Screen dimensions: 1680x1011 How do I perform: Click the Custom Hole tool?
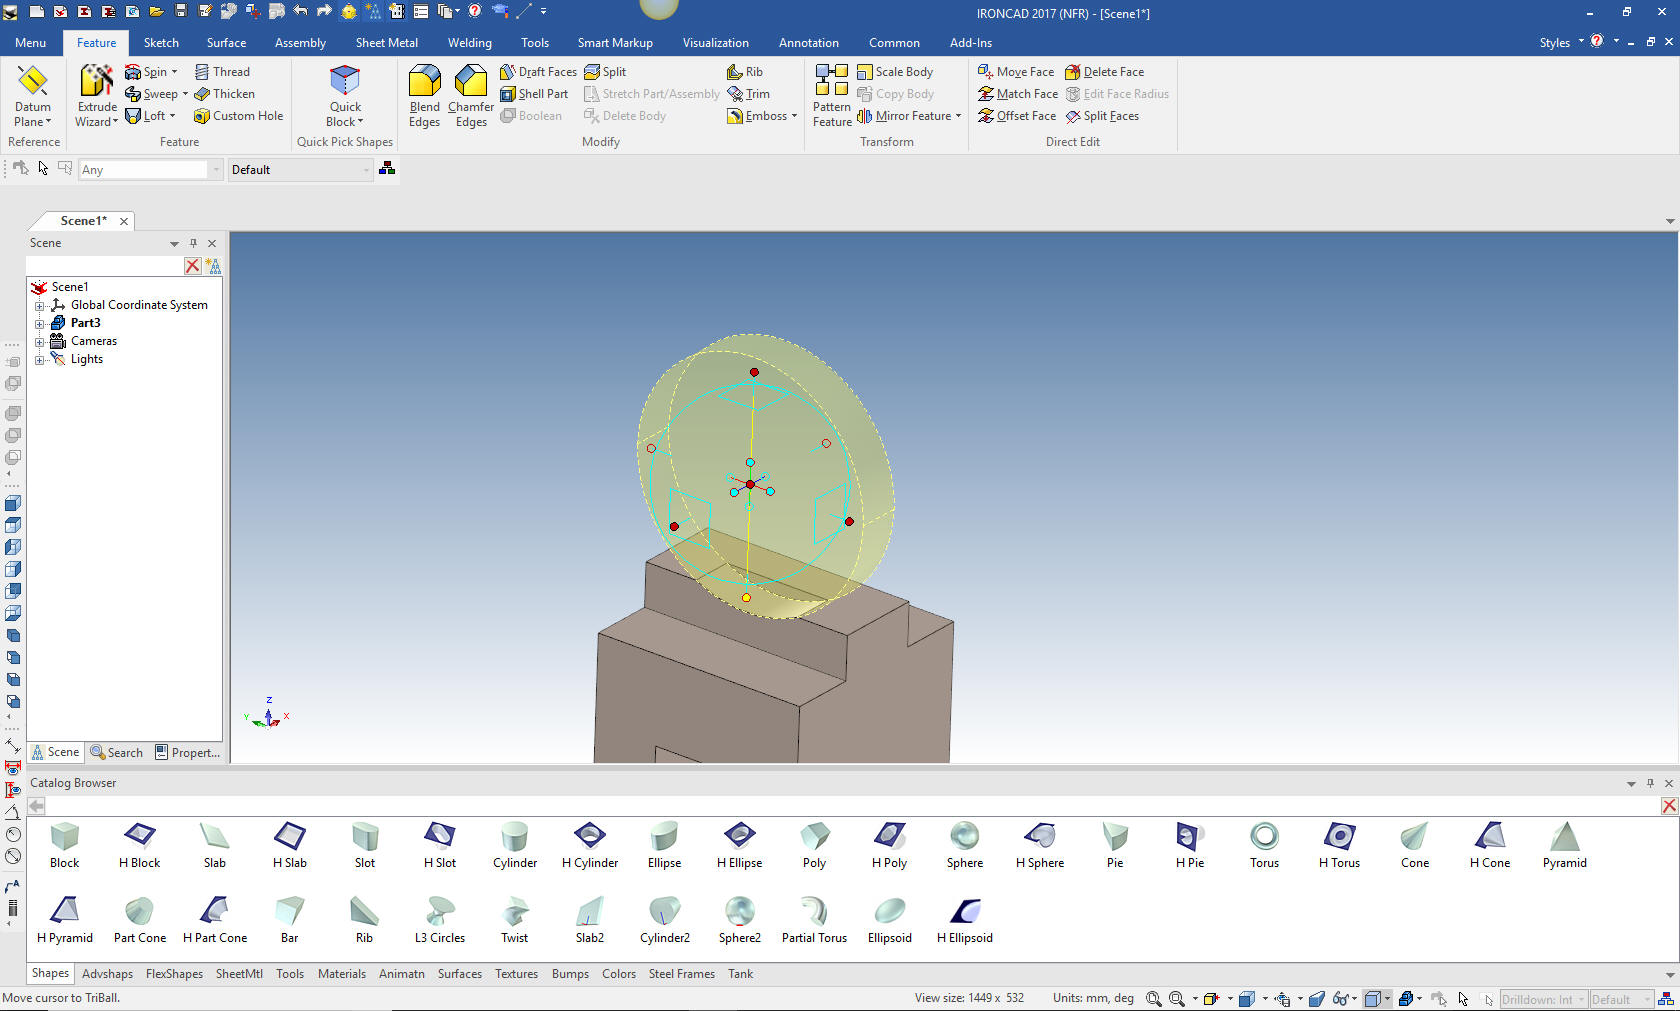238,116
